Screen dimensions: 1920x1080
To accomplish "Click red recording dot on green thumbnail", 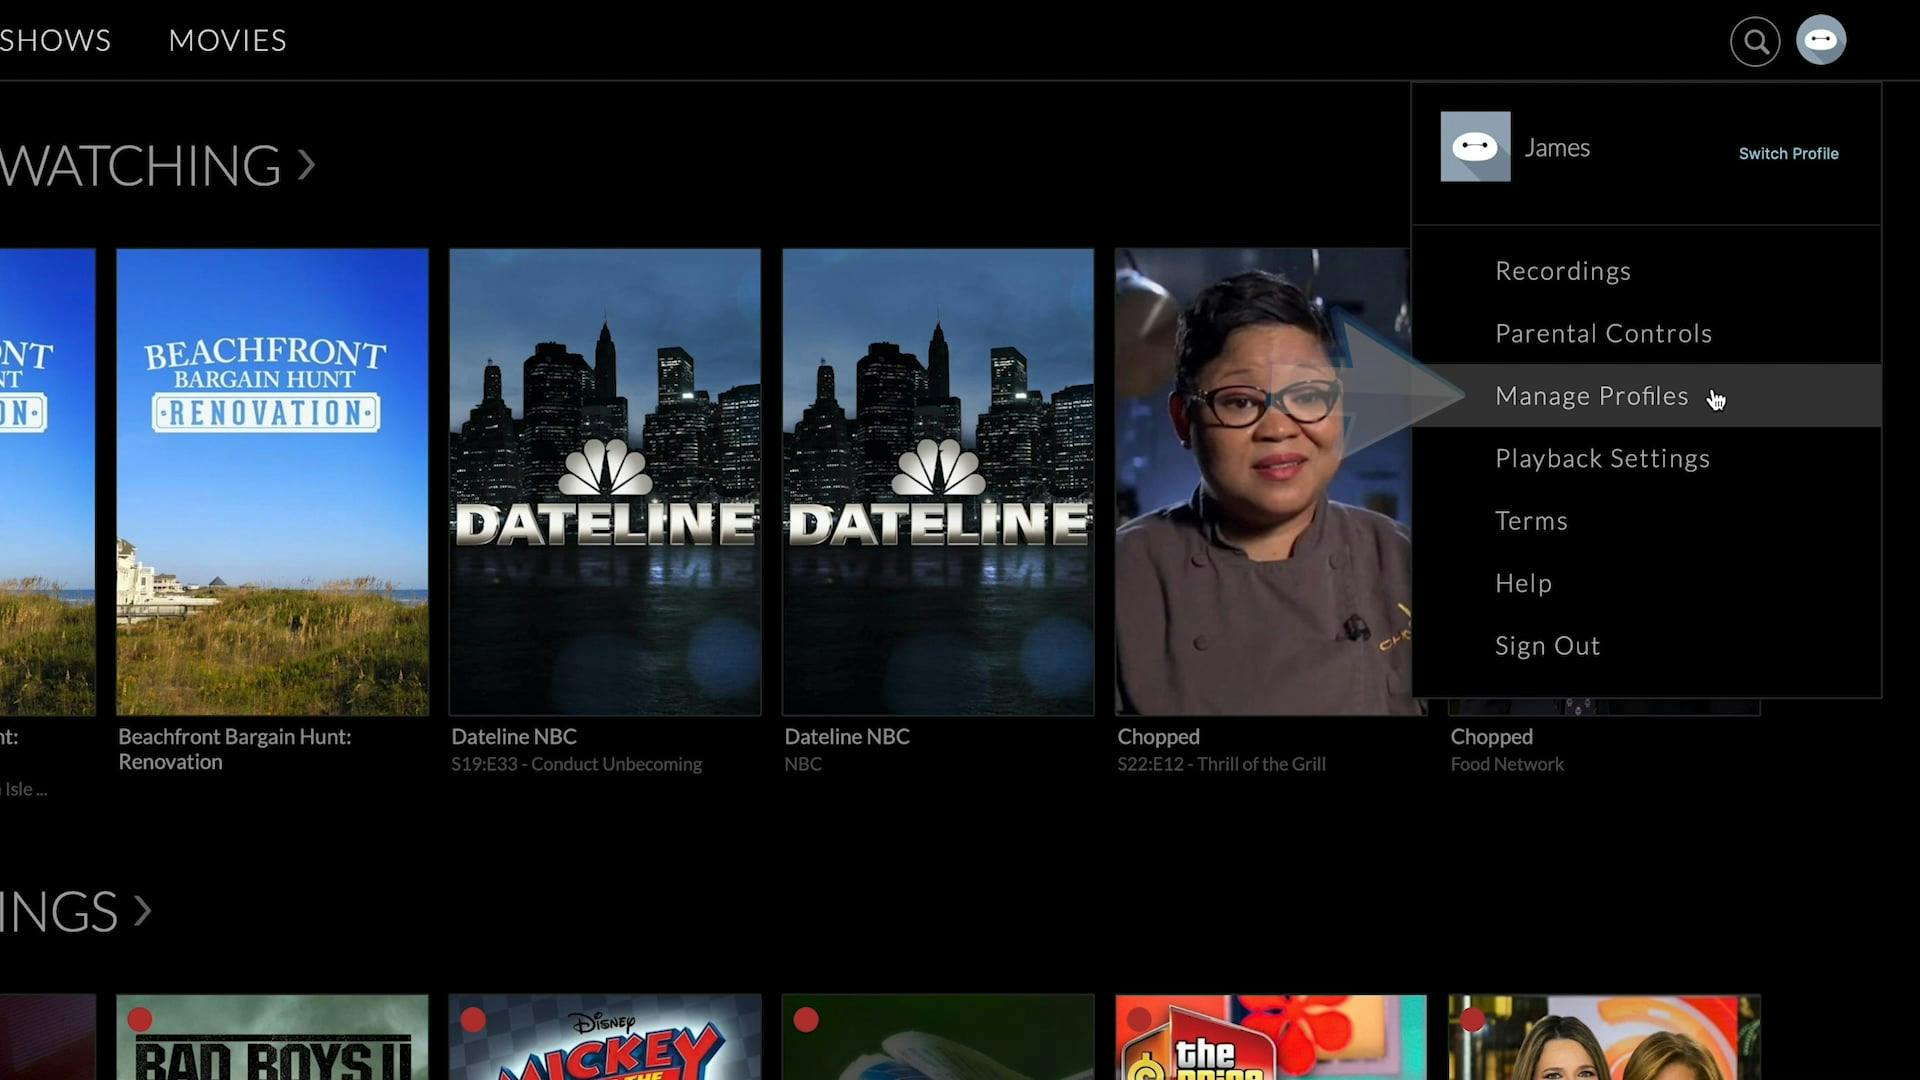I will [x=806, y=1019].
